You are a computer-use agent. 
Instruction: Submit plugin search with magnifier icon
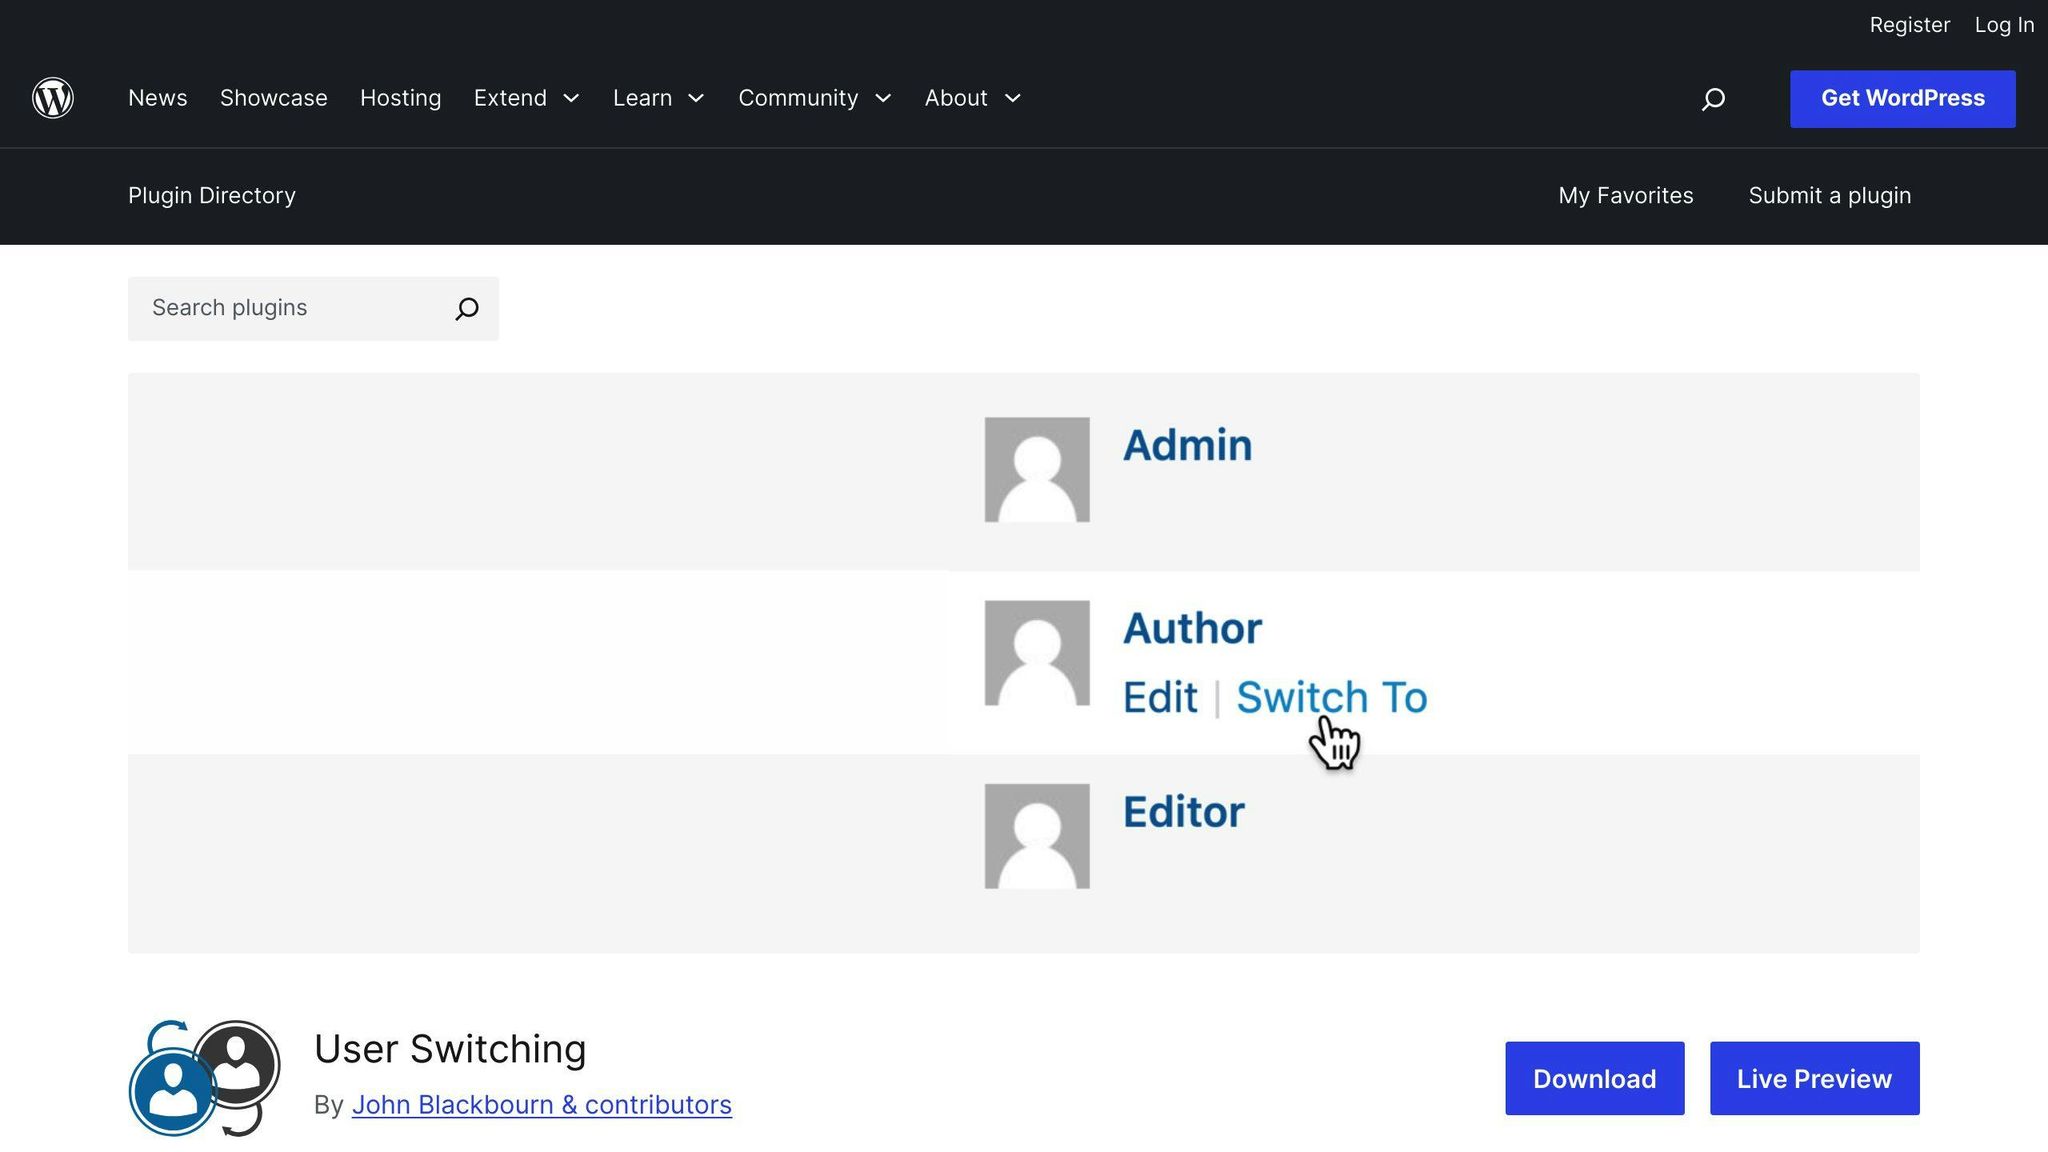(466, 308)
